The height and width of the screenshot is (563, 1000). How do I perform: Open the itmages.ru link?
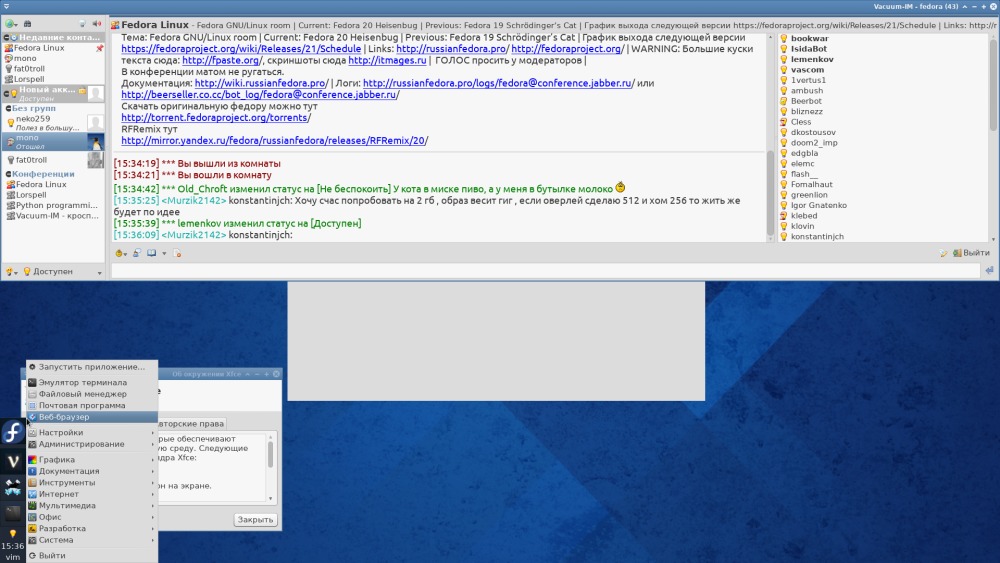(x=387, y=61)
